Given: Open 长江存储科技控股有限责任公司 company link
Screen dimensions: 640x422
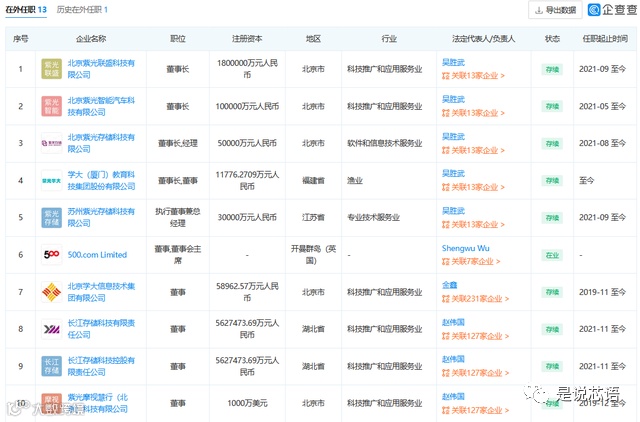Looking at the screenshot, I should tap(101, 366).
